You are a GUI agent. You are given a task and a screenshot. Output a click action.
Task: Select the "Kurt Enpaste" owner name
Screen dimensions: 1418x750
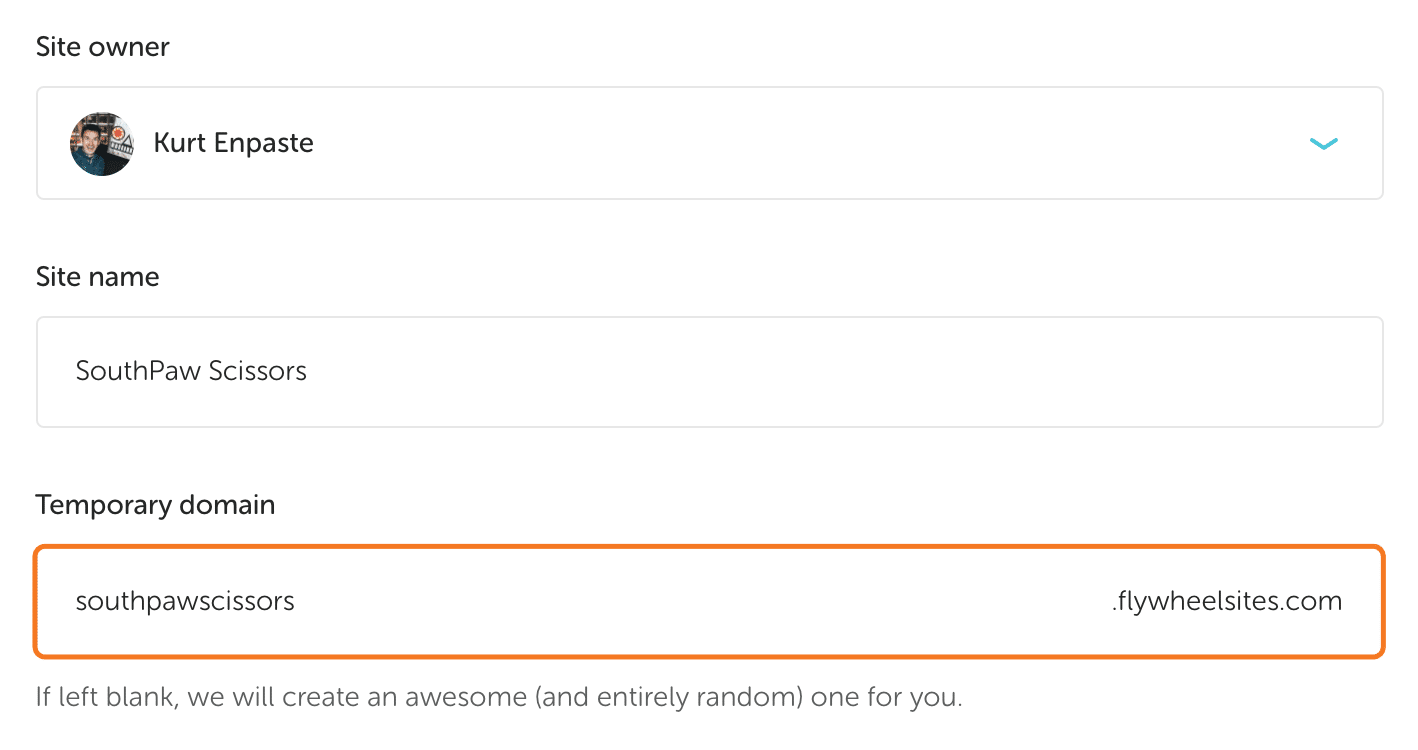[x=233, y=143]
